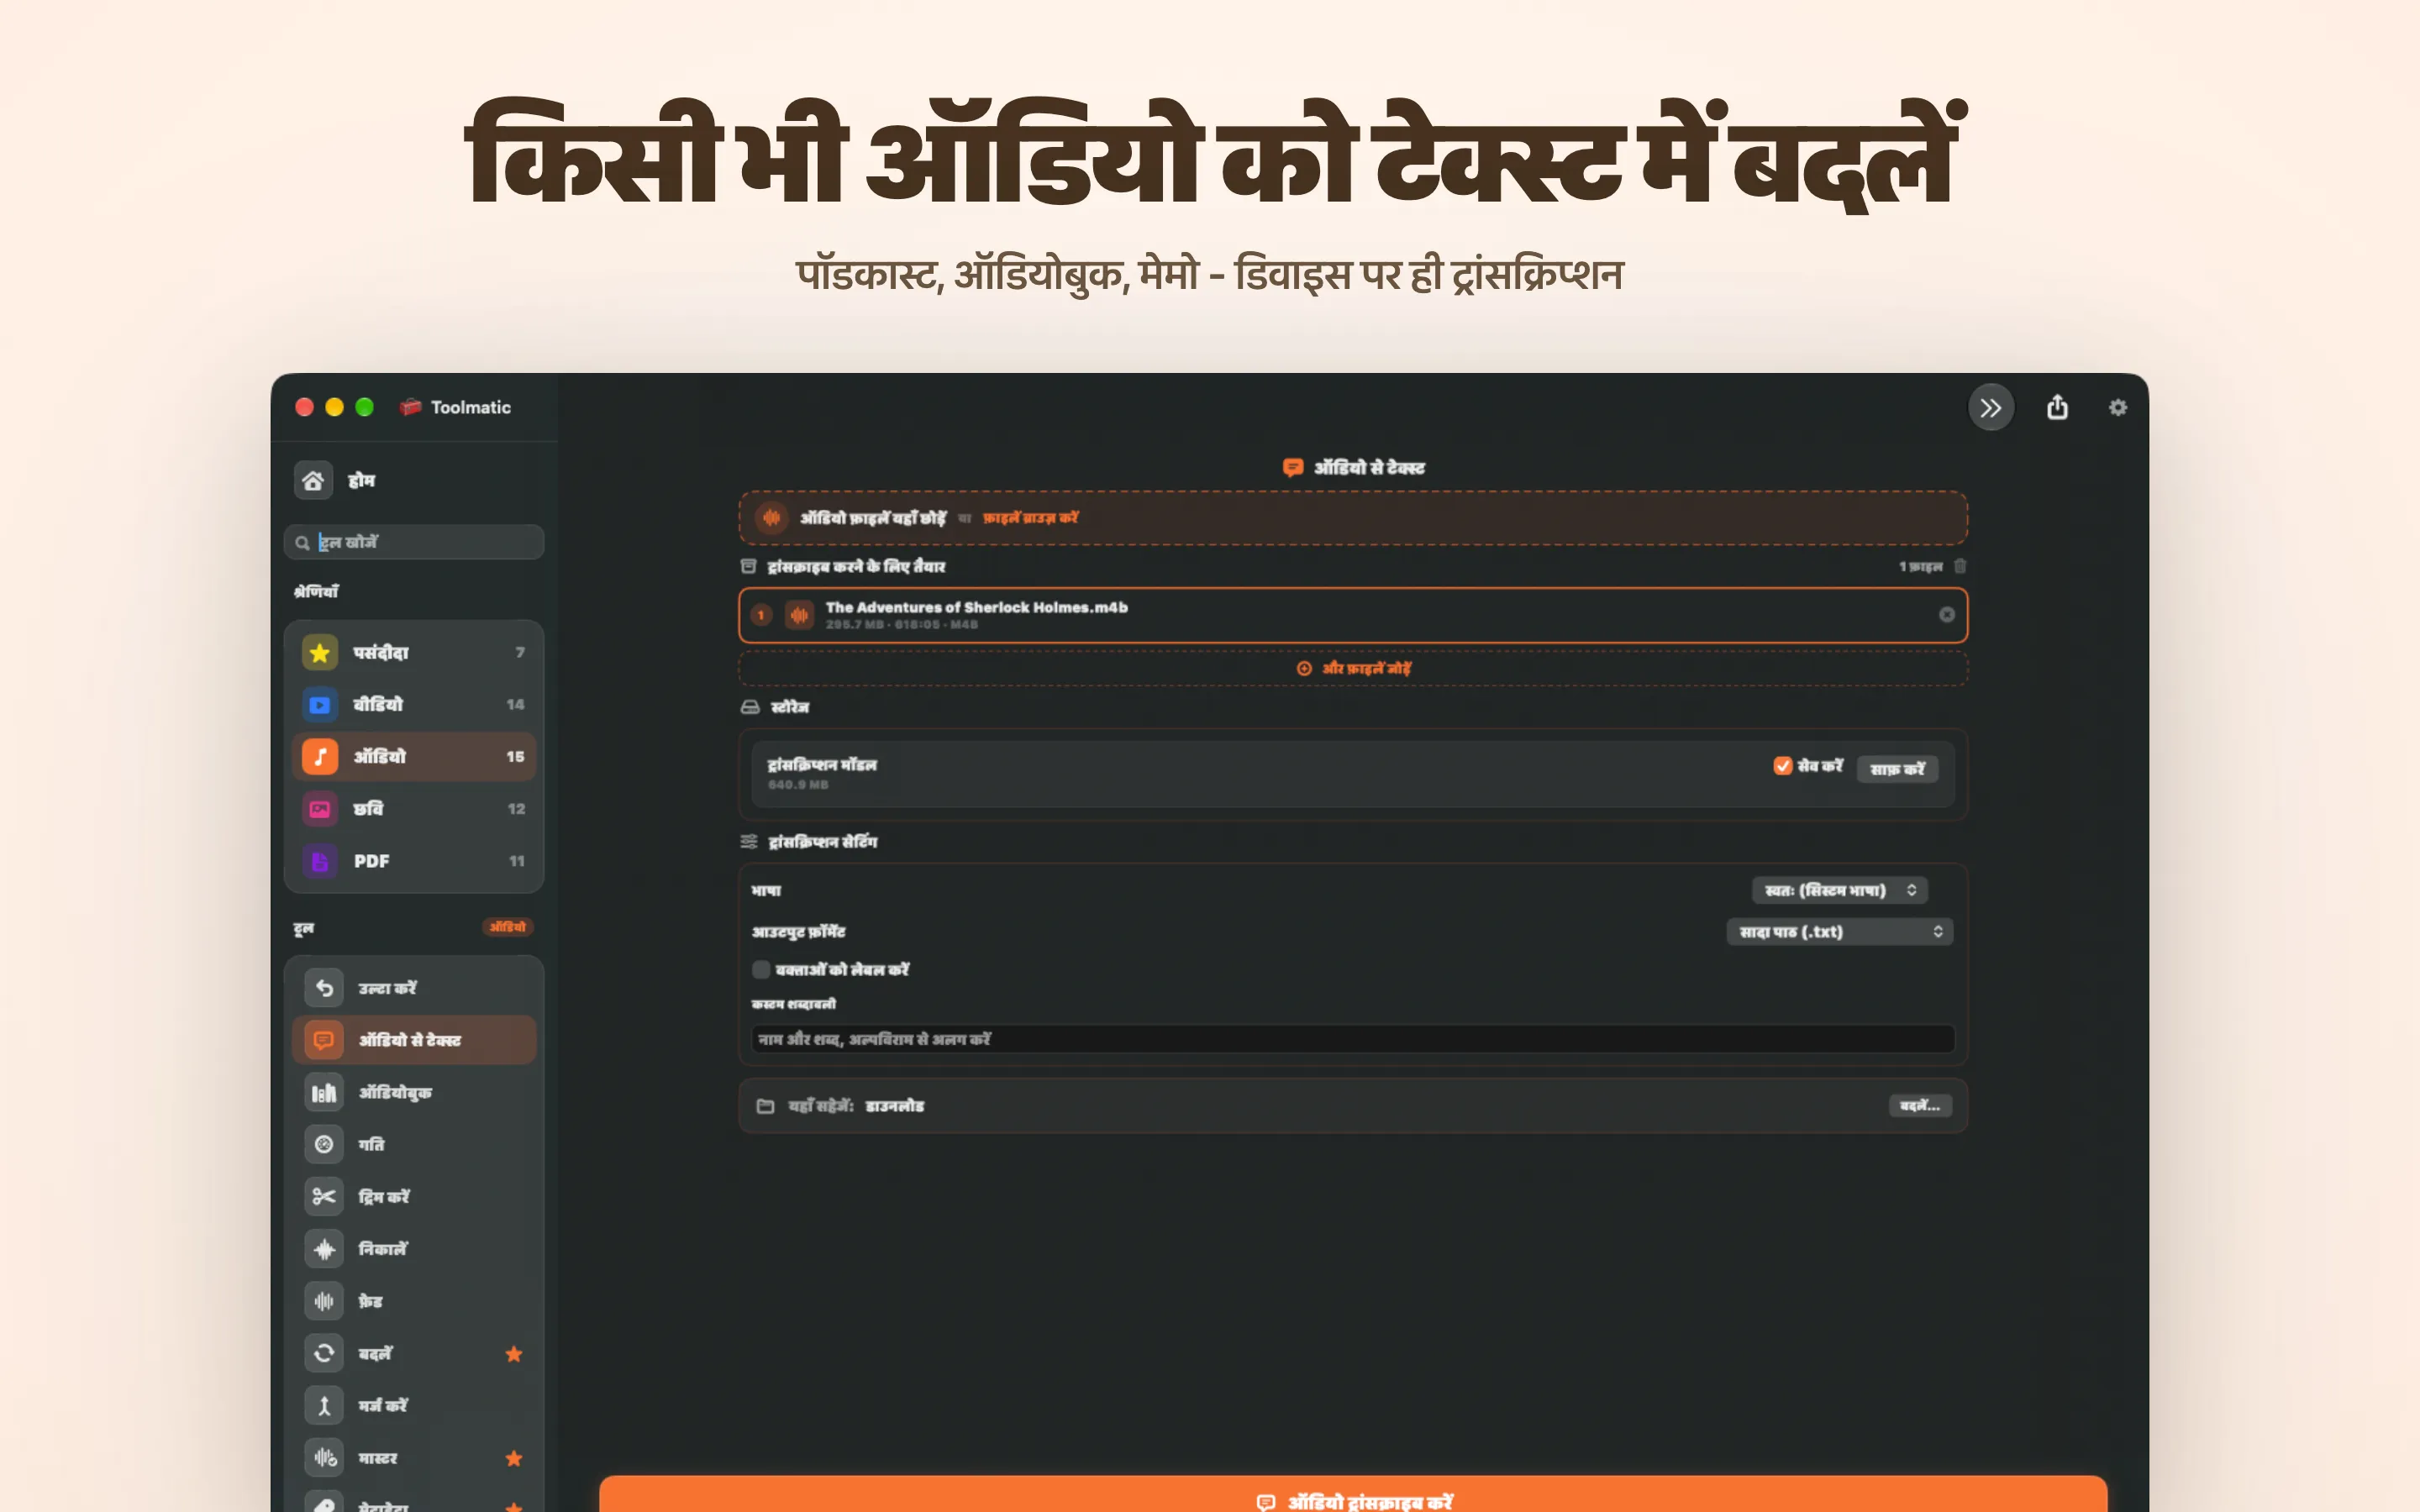Click the orange Transcribe Audio button
Image resolution: width=2420 pixels, height=1512 pixels.
(1353, 1494)
